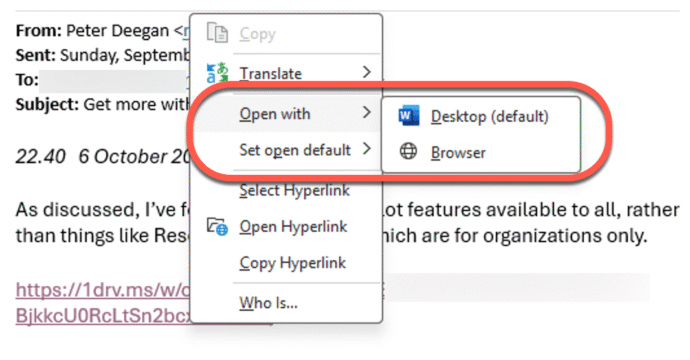Choose the Copy menu entry
Image resolution: width=690 pixels, height=360 pixels.
286,34
